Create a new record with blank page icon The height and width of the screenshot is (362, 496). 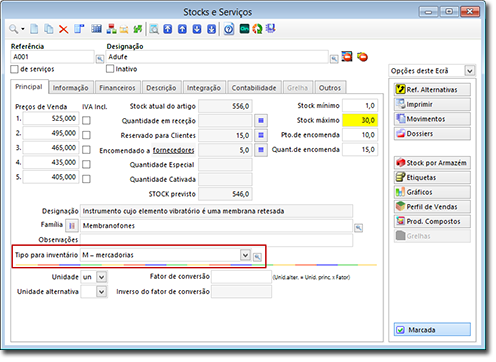[x=34, y=29]
